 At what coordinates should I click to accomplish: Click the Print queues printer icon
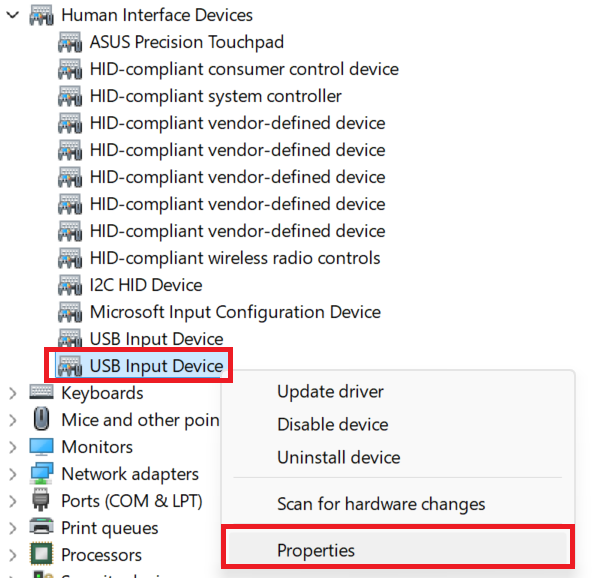[x=41, y=527]
